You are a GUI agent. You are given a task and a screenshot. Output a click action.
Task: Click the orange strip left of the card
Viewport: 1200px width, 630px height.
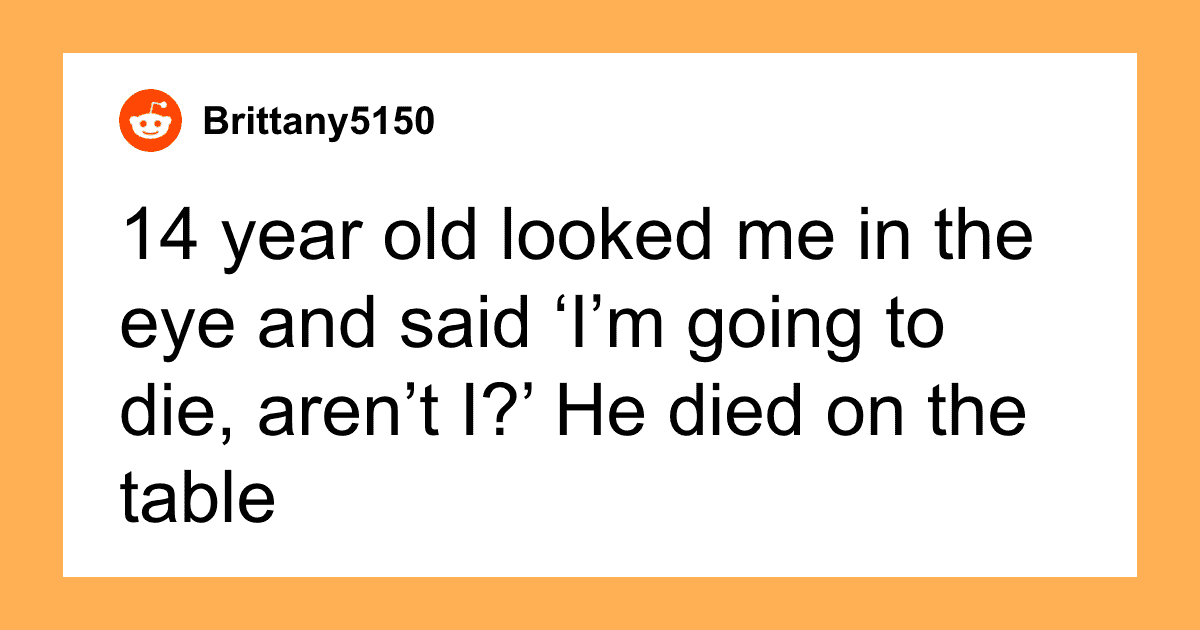[x=31, y=315]
